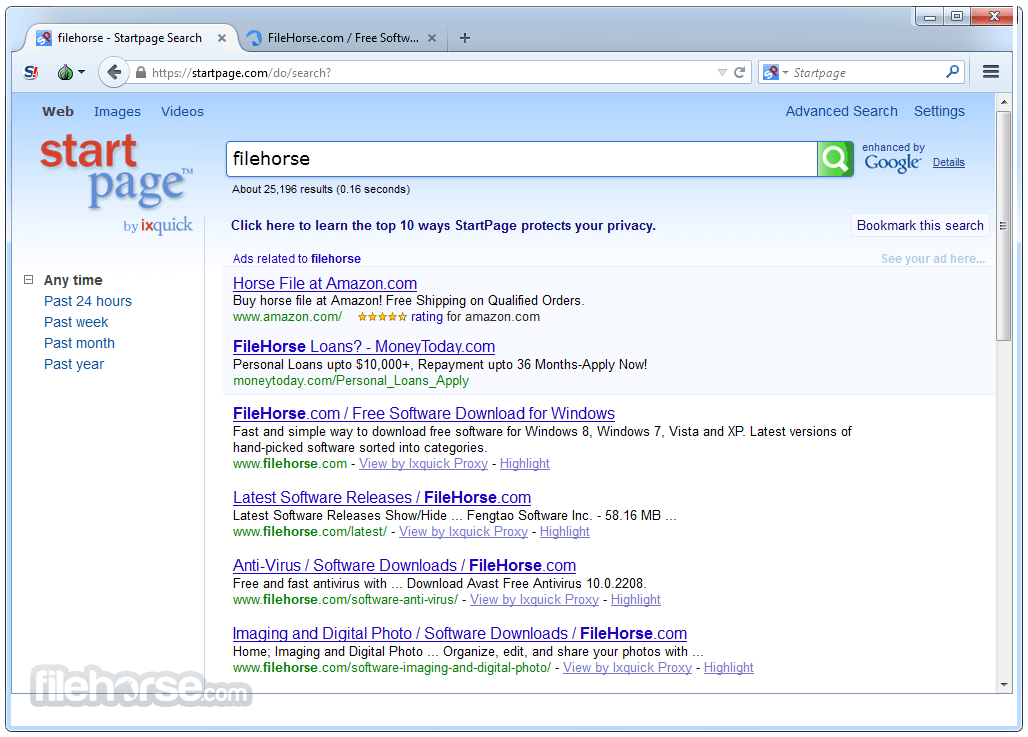Viewport: 1028px width, 737px height.
Task: Switch to Videos search
Action: (182, 111)
